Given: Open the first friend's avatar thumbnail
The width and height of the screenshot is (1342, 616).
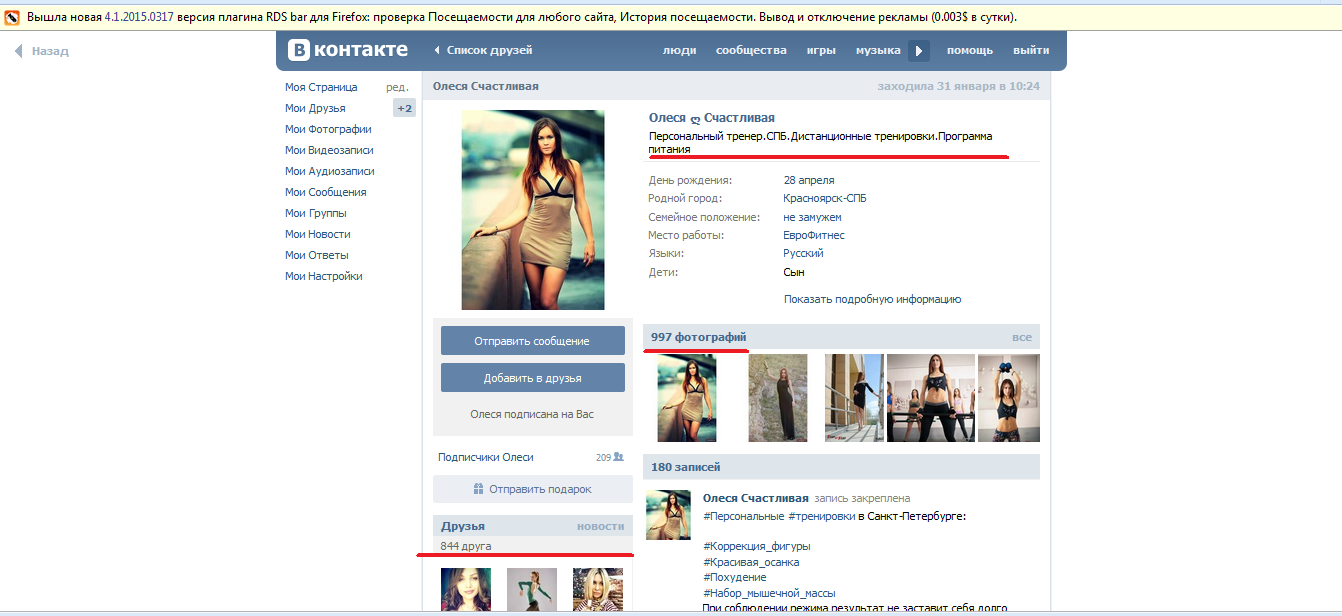Looking at the screenshot, I should [x=466, y=589].
